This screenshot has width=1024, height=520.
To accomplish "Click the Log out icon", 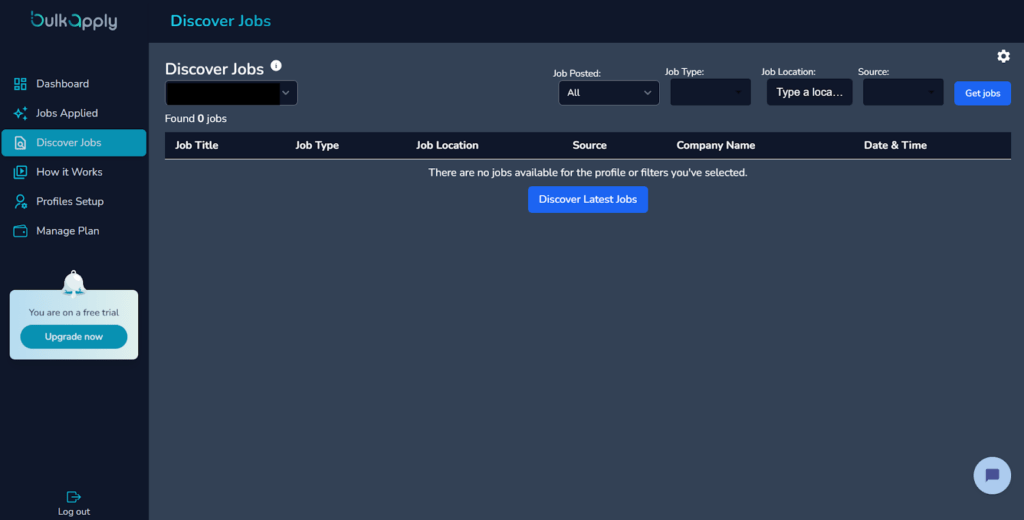I will (x=73, y=497).
